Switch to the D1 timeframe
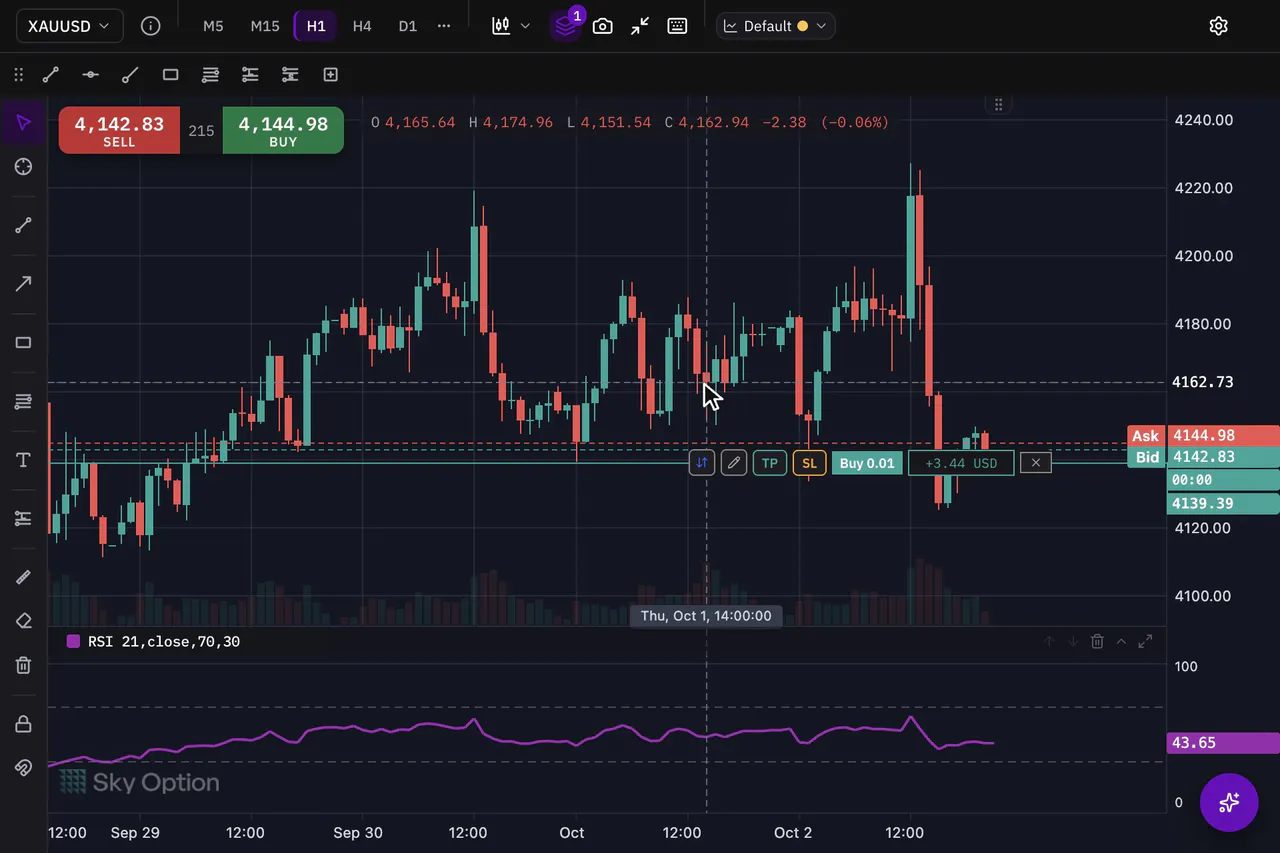 pos(407,26)
